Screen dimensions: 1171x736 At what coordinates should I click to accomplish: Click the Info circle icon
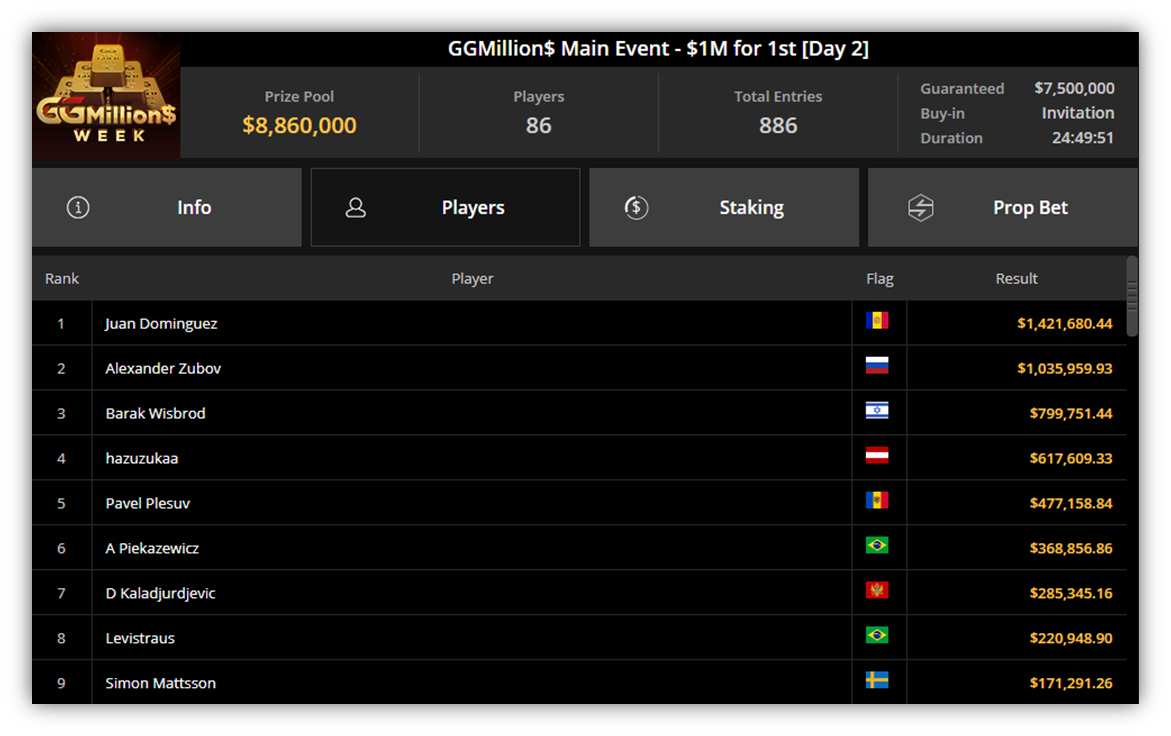(x=78, y=208)
